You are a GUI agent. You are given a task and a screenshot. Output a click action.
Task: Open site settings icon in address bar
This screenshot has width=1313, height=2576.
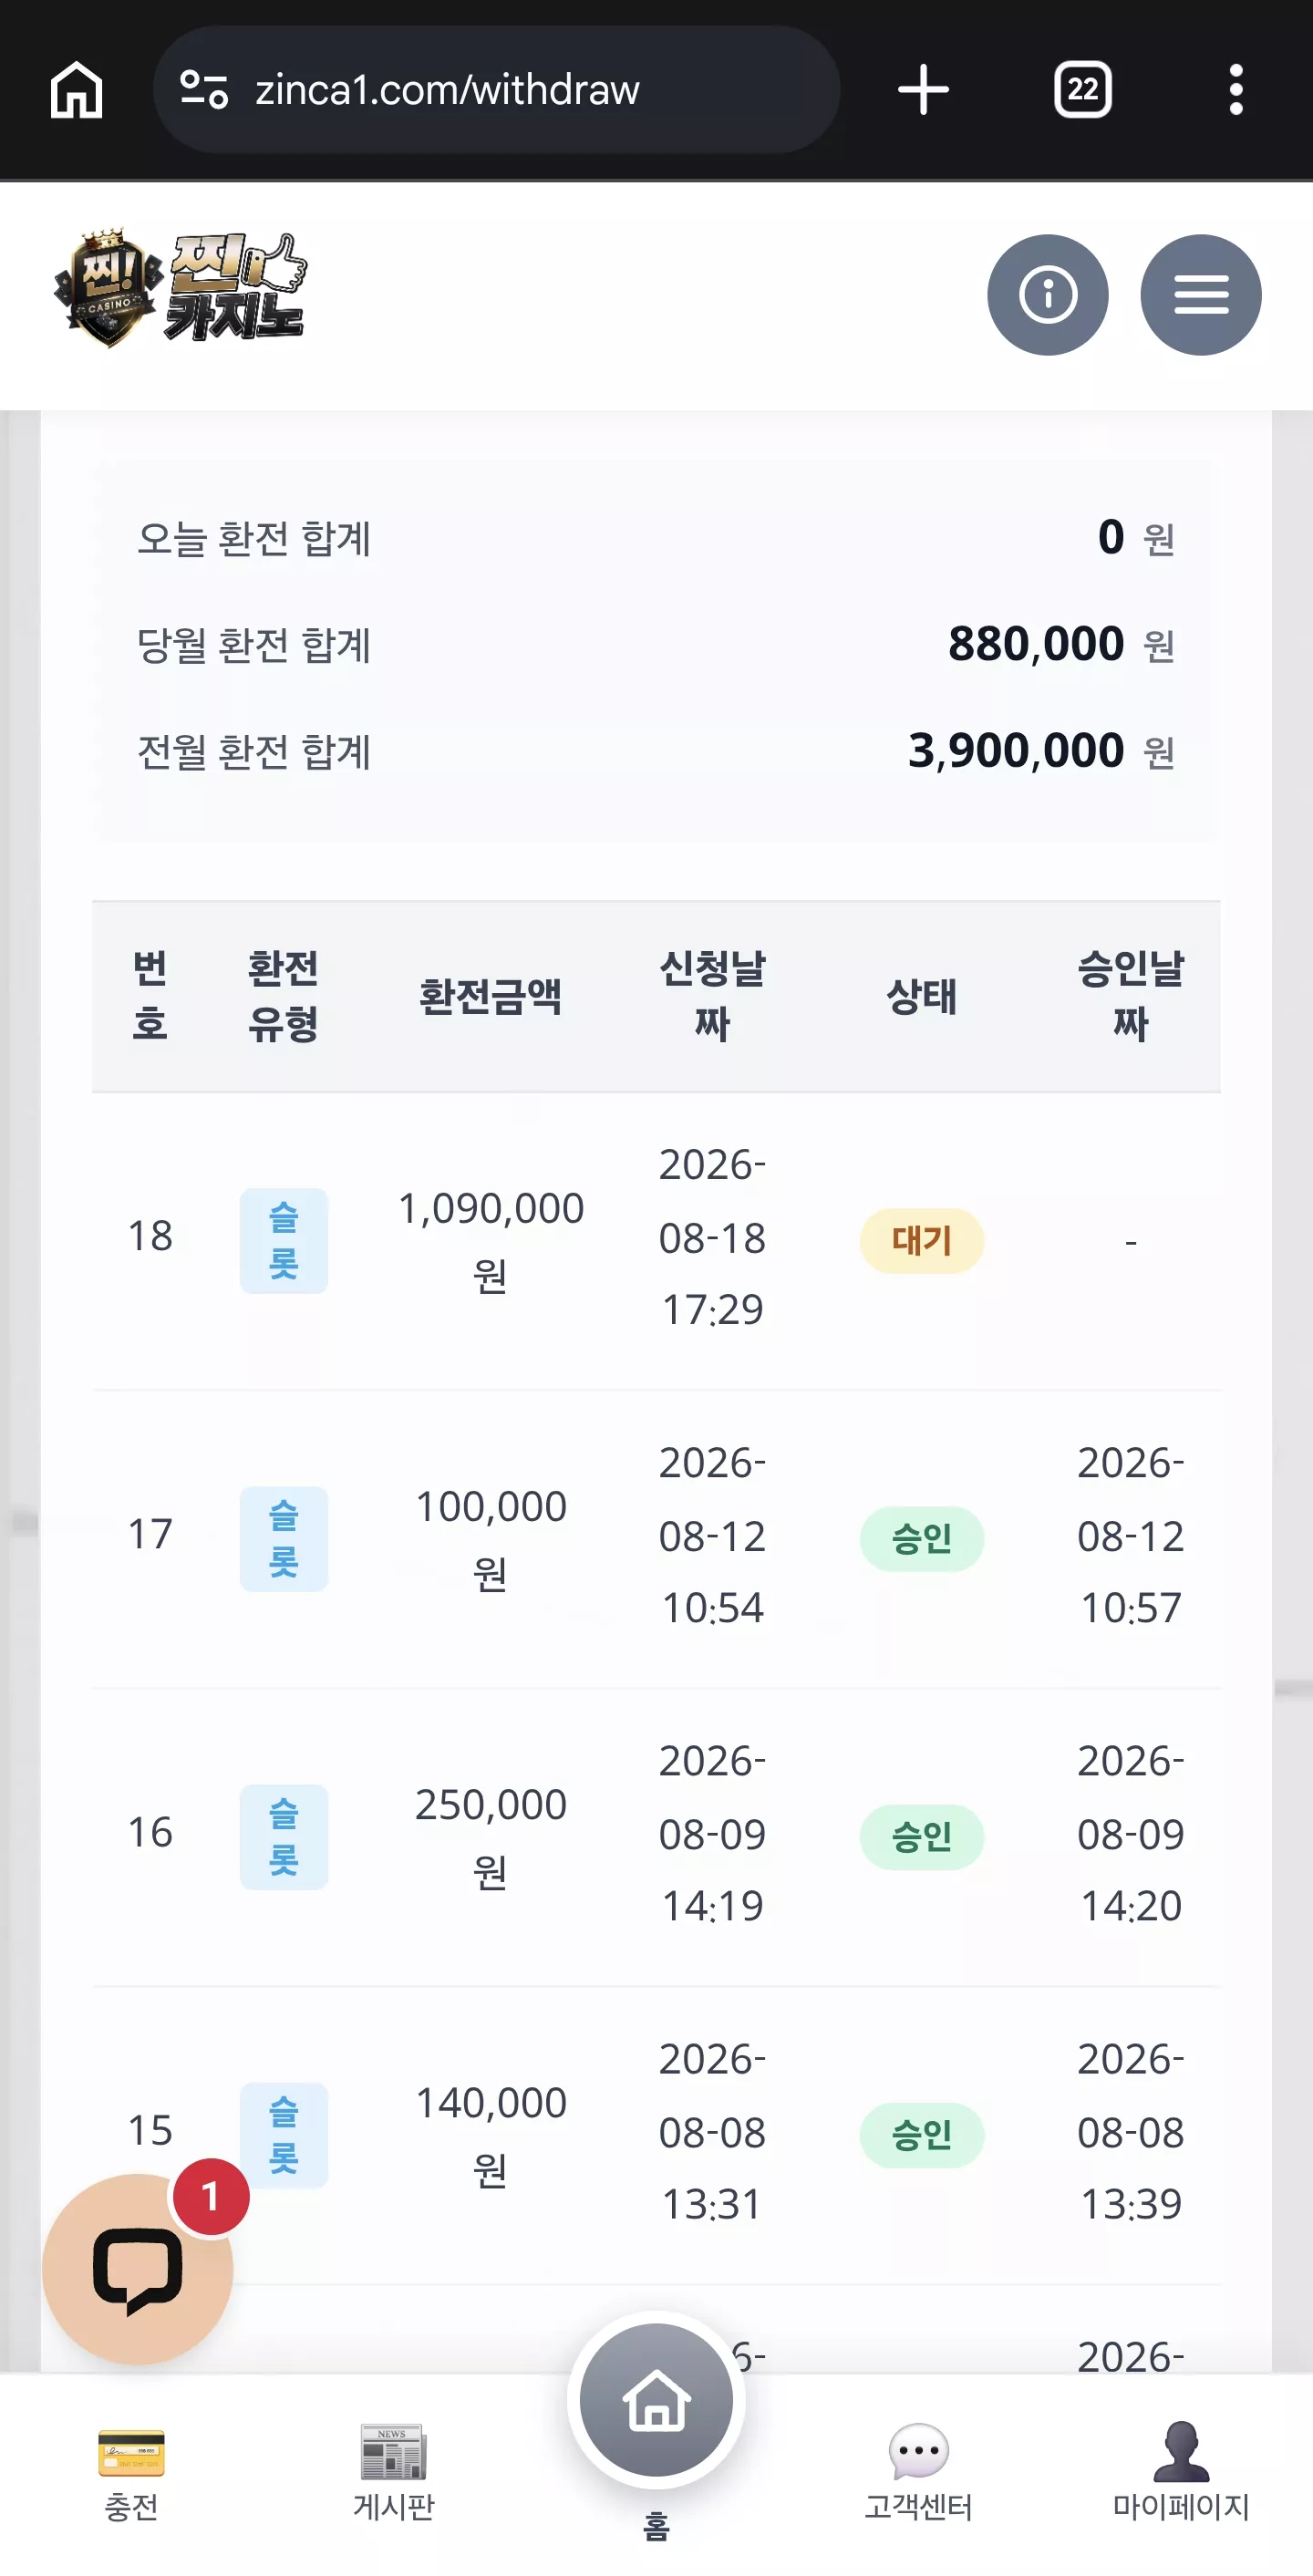point(204,90)
